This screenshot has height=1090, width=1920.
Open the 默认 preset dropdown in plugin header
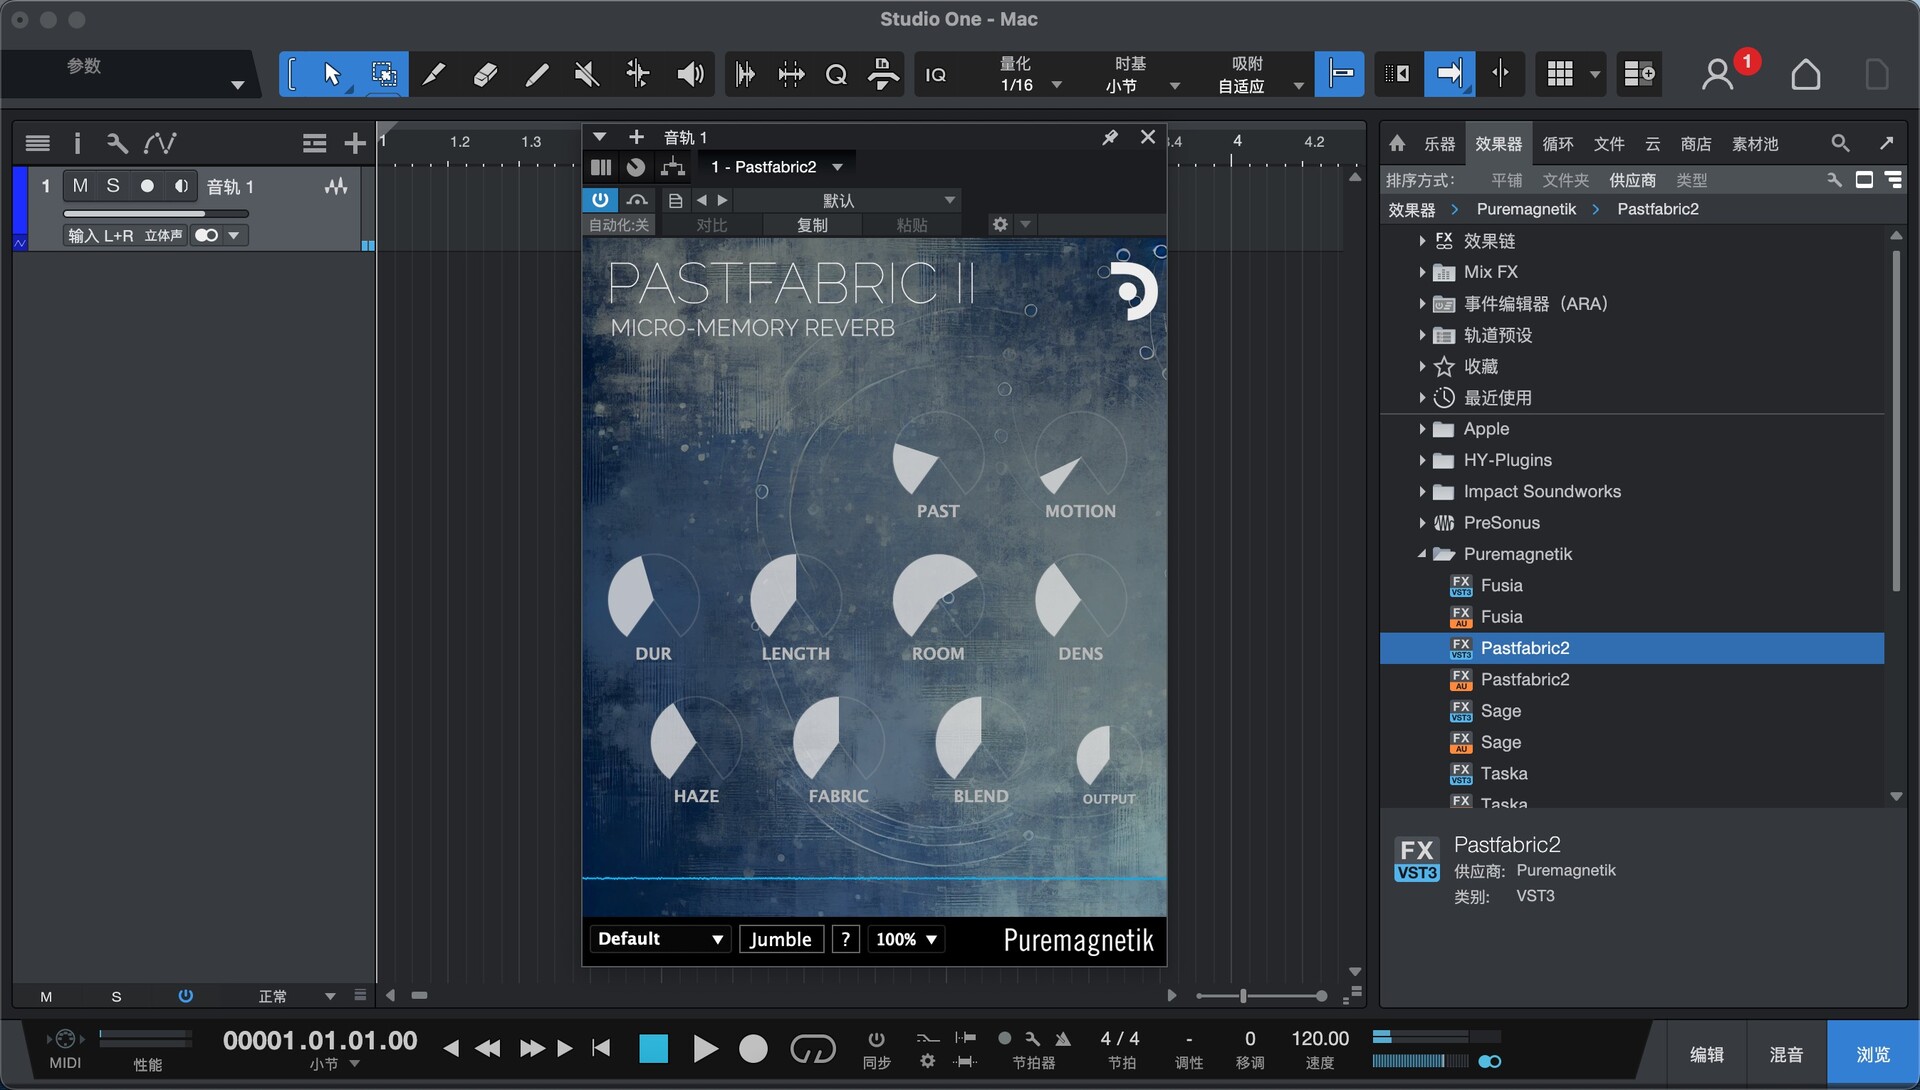click(848, 200)
